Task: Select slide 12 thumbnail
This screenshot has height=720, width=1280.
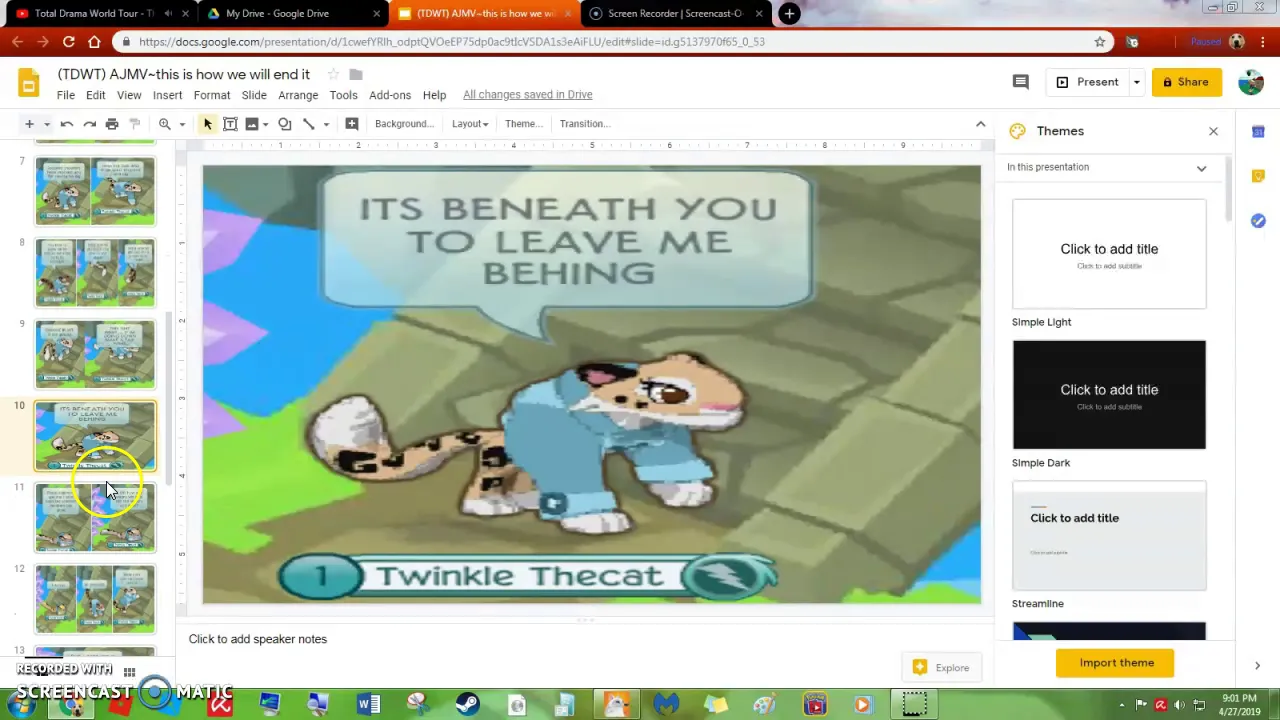Action: coord(96,600)
